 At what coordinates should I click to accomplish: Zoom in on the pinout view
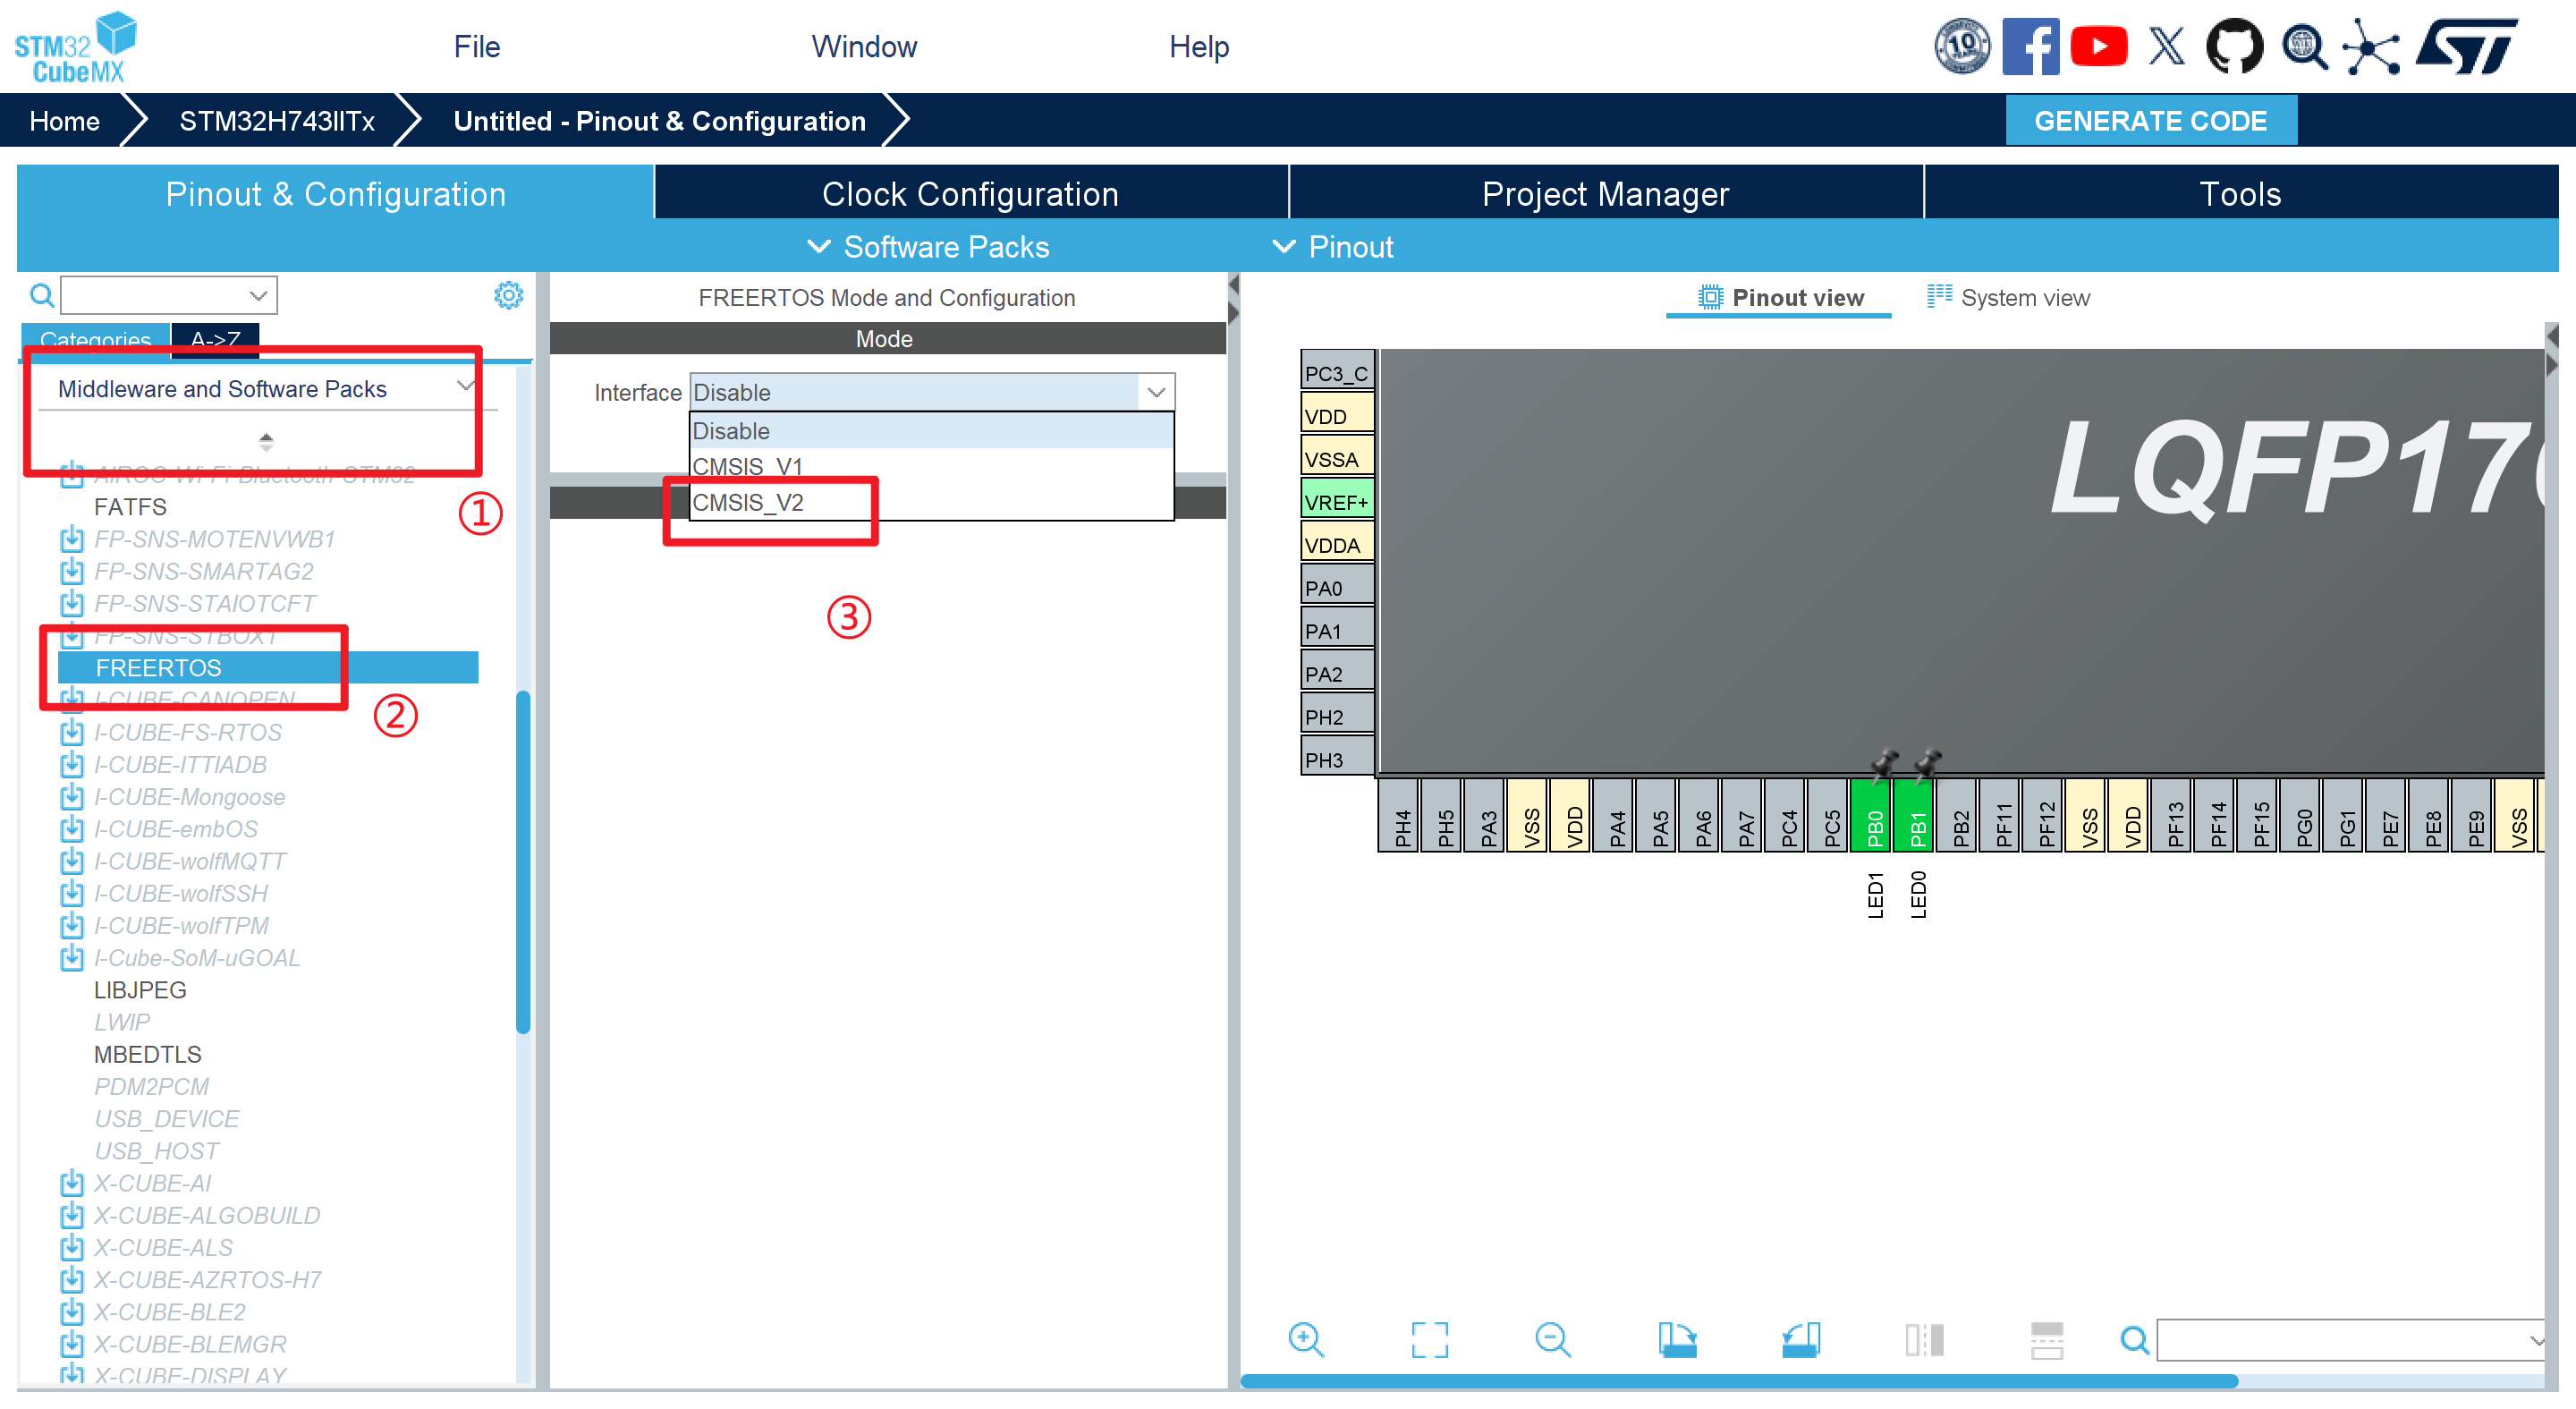1306,1339
